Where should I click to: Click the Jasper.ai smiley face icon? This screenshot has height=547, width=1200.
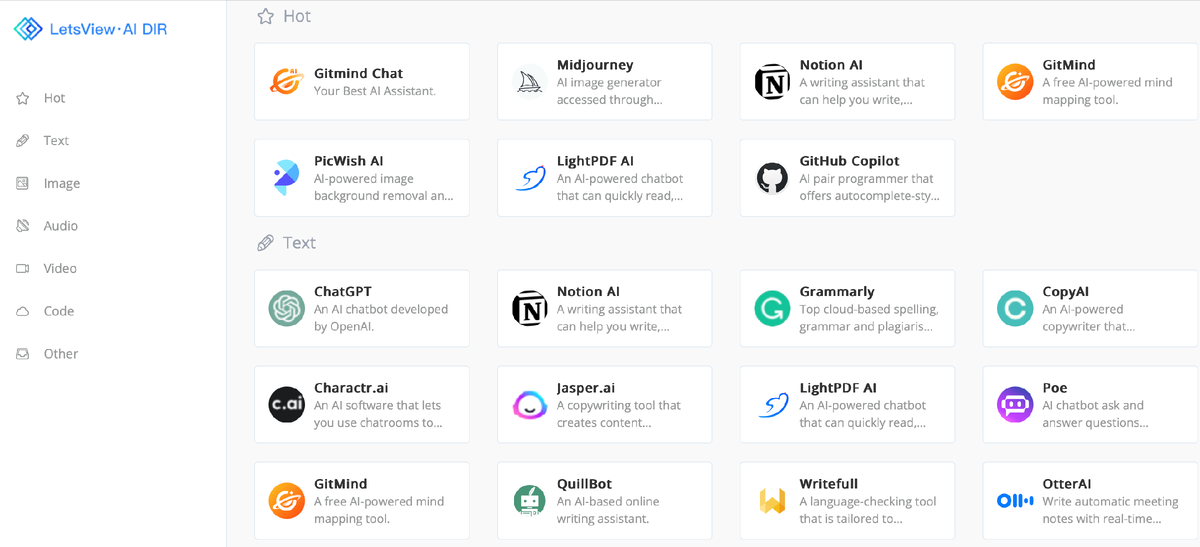click(530, 405)
